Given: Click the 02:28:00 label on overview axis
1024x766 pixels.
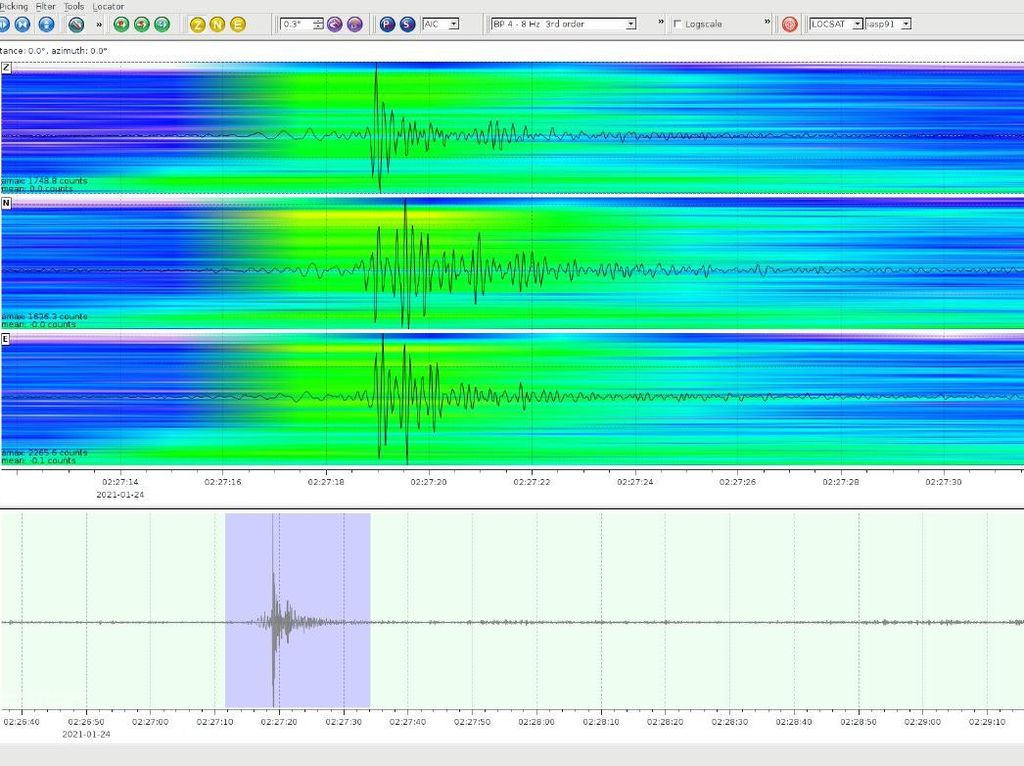Looking at the screenshot, I should tap(536, 722).
